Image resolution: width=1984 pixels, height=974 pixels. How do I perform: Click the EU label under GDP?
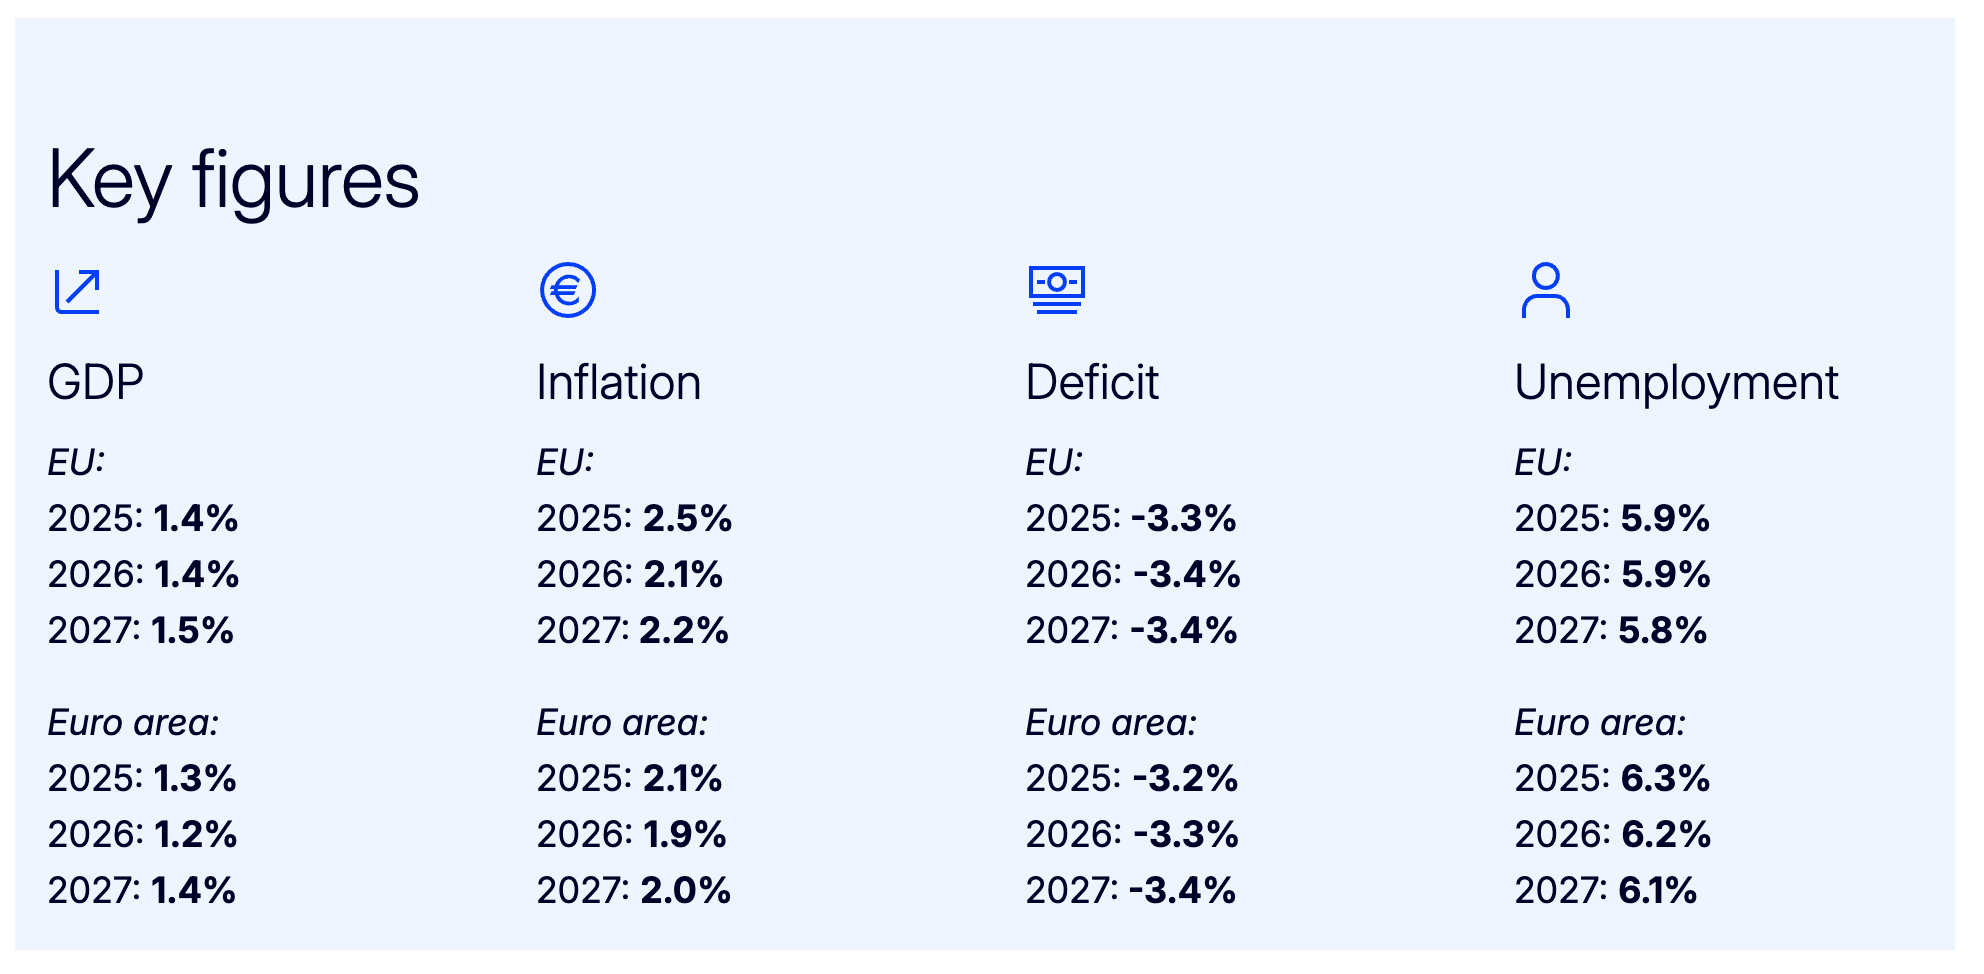click(x=76, y=462)
